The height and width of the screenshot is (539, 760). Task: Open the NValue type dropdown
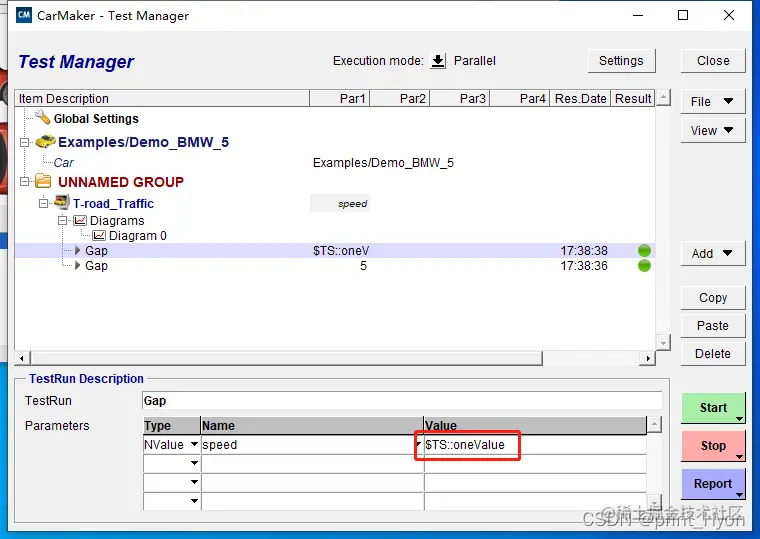pos(194,444)
